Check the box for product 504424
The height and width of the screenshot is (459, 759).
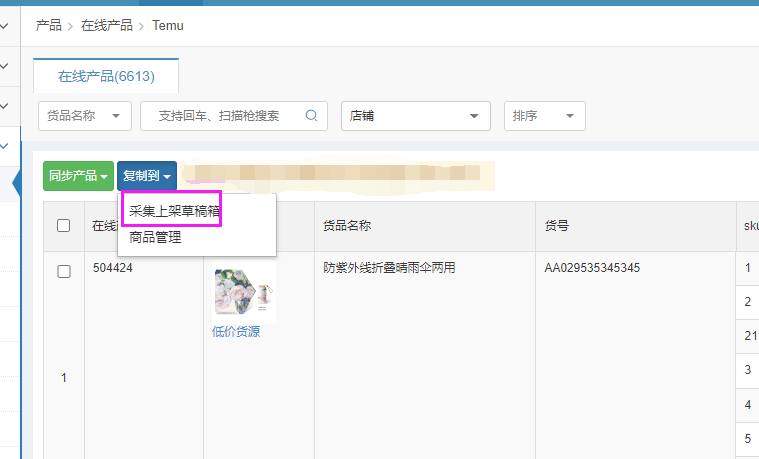(64, 271)
